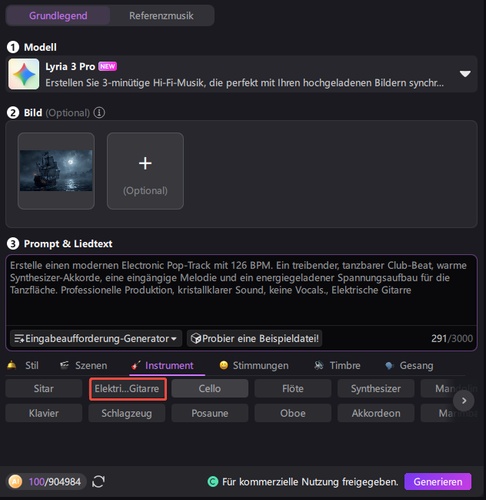Open the Gesang tag category

[x=409, y=365]
